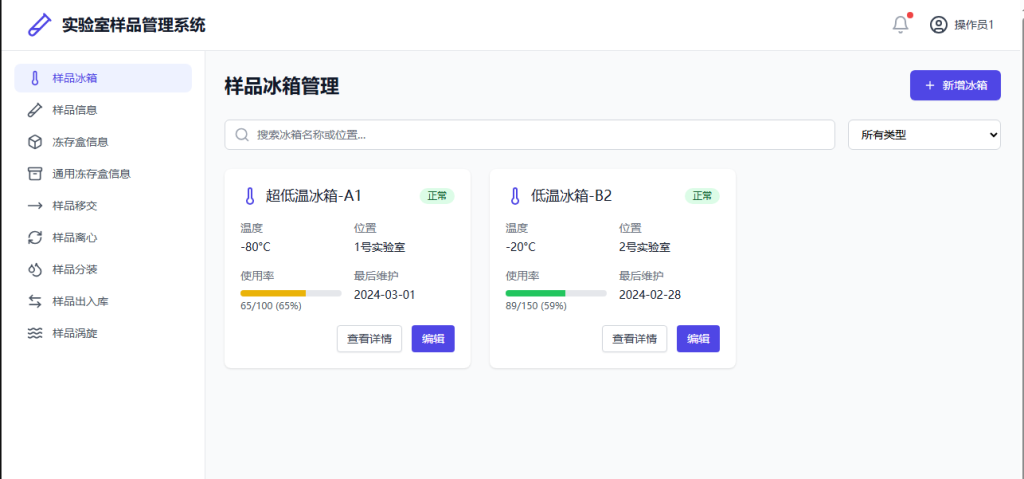This screenshot has height=479, width=1024.
Task: Open the 所有类型 type filter dropdown
Action: (x=924, y=135)
